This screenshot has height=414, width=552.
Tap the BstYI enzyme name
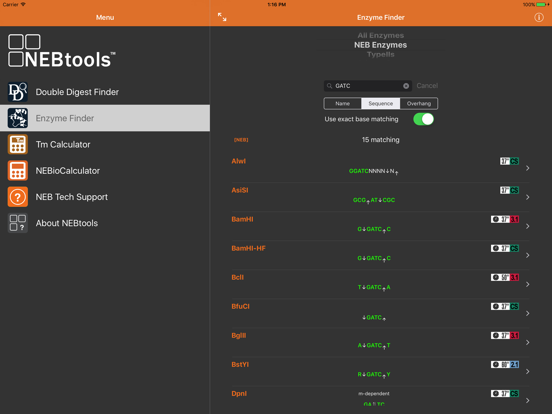click(x=240, y=364)
